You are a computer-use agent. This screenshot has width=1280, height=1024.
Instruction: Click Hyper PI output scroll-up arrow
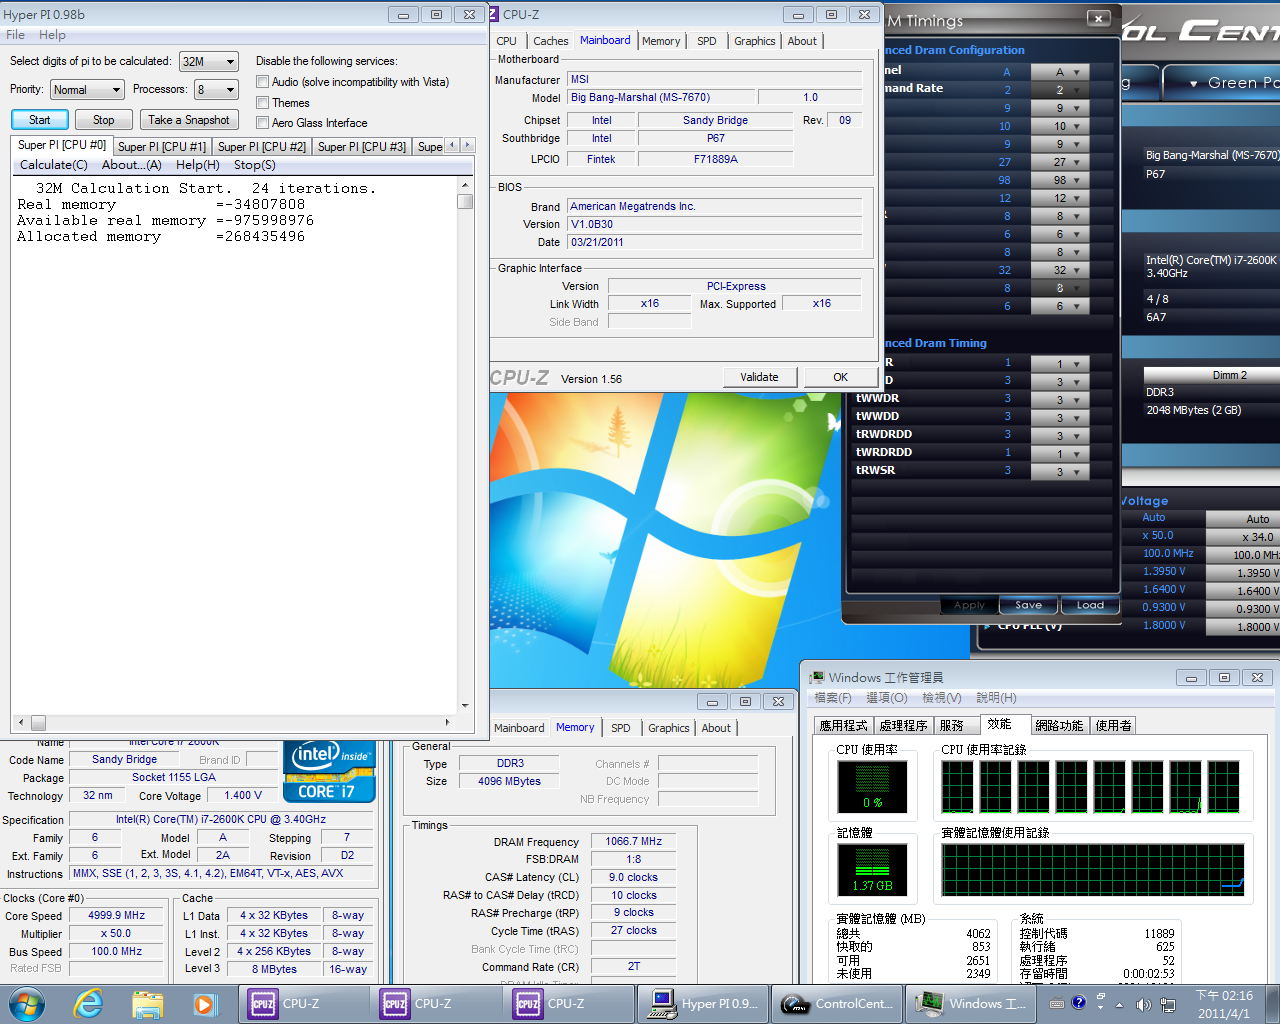point(465,186)
